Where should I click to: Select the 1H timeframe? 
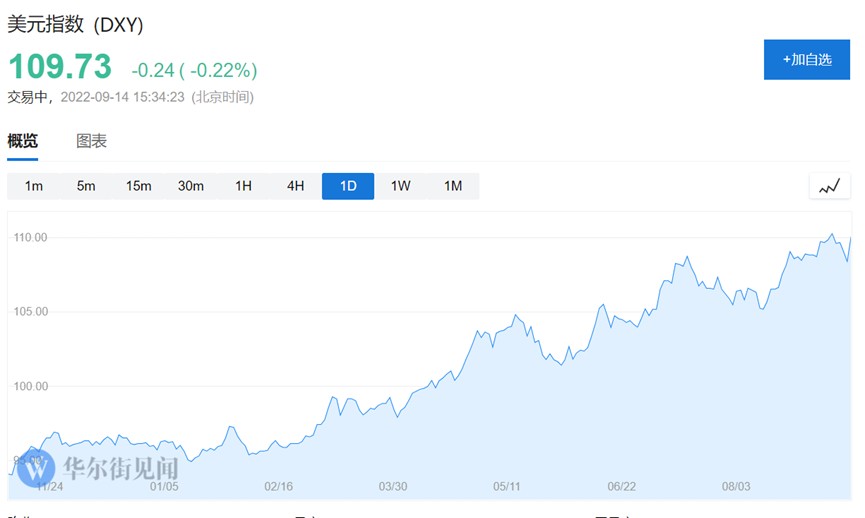coord(243,186)
